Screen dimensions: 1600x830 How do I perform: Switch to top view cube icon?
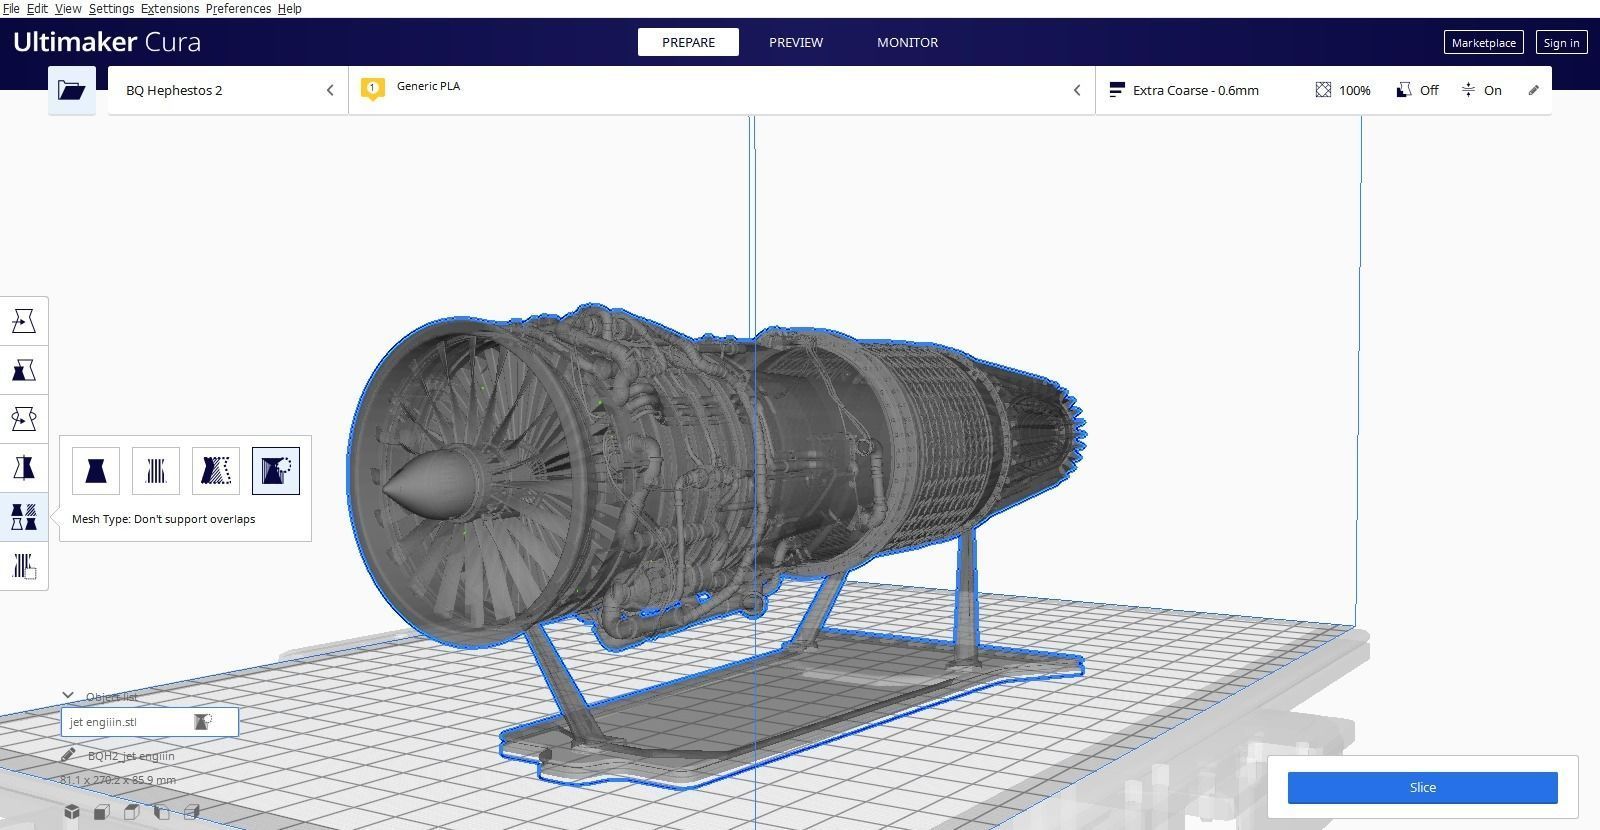pos(132,812)
